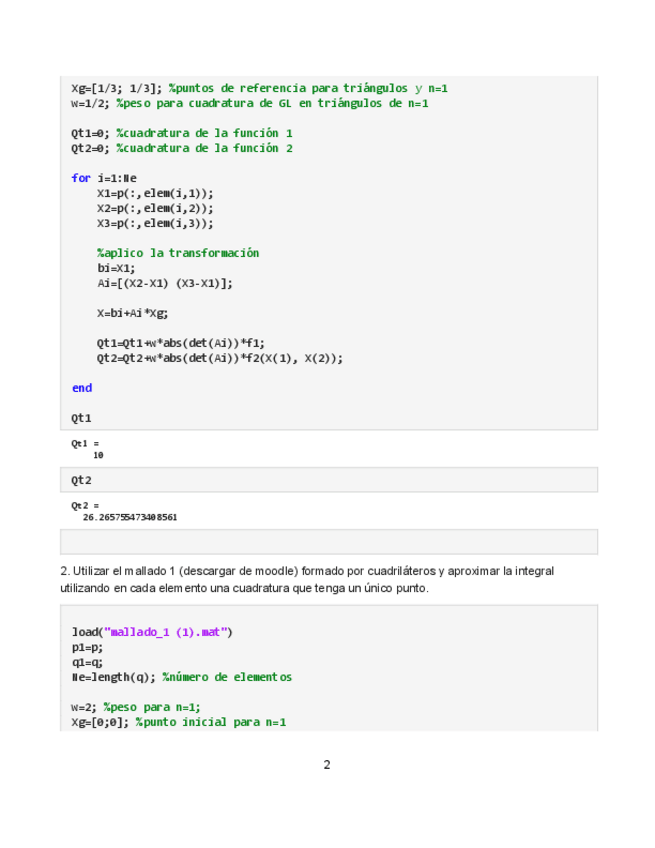
Task: Click the line 'X2=p(:,elem(i,2));'
Action: coord(155,208)
